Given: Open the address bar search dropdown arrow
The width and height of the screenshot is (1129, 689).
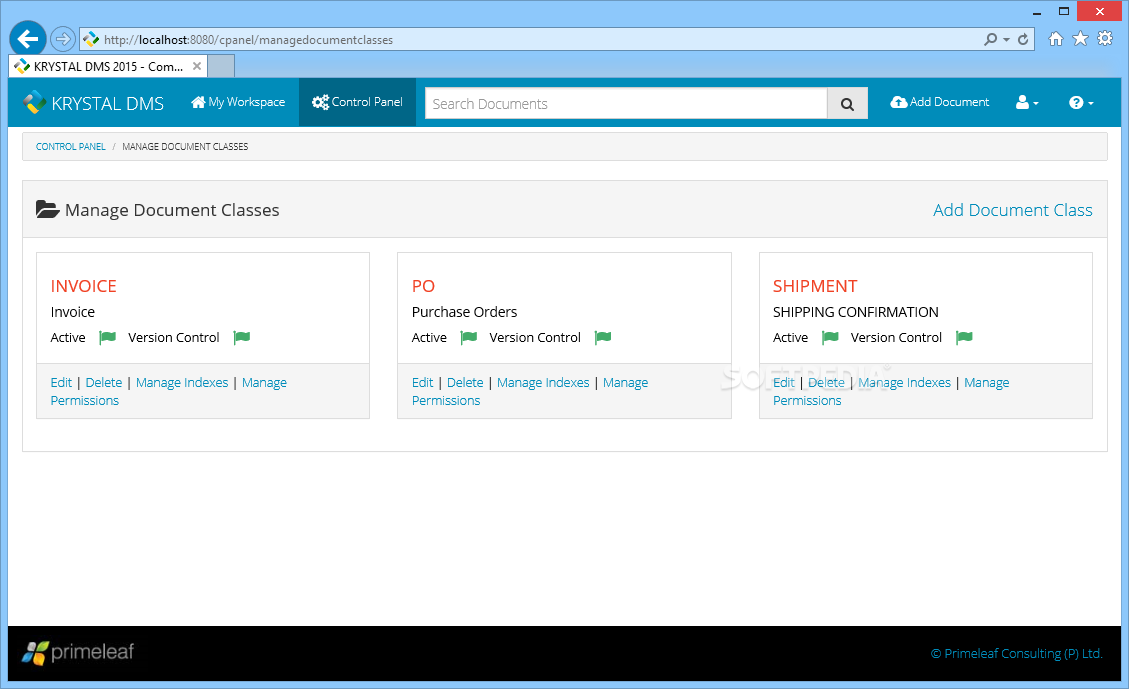Looking at the screenshot, I should 1007,40.
